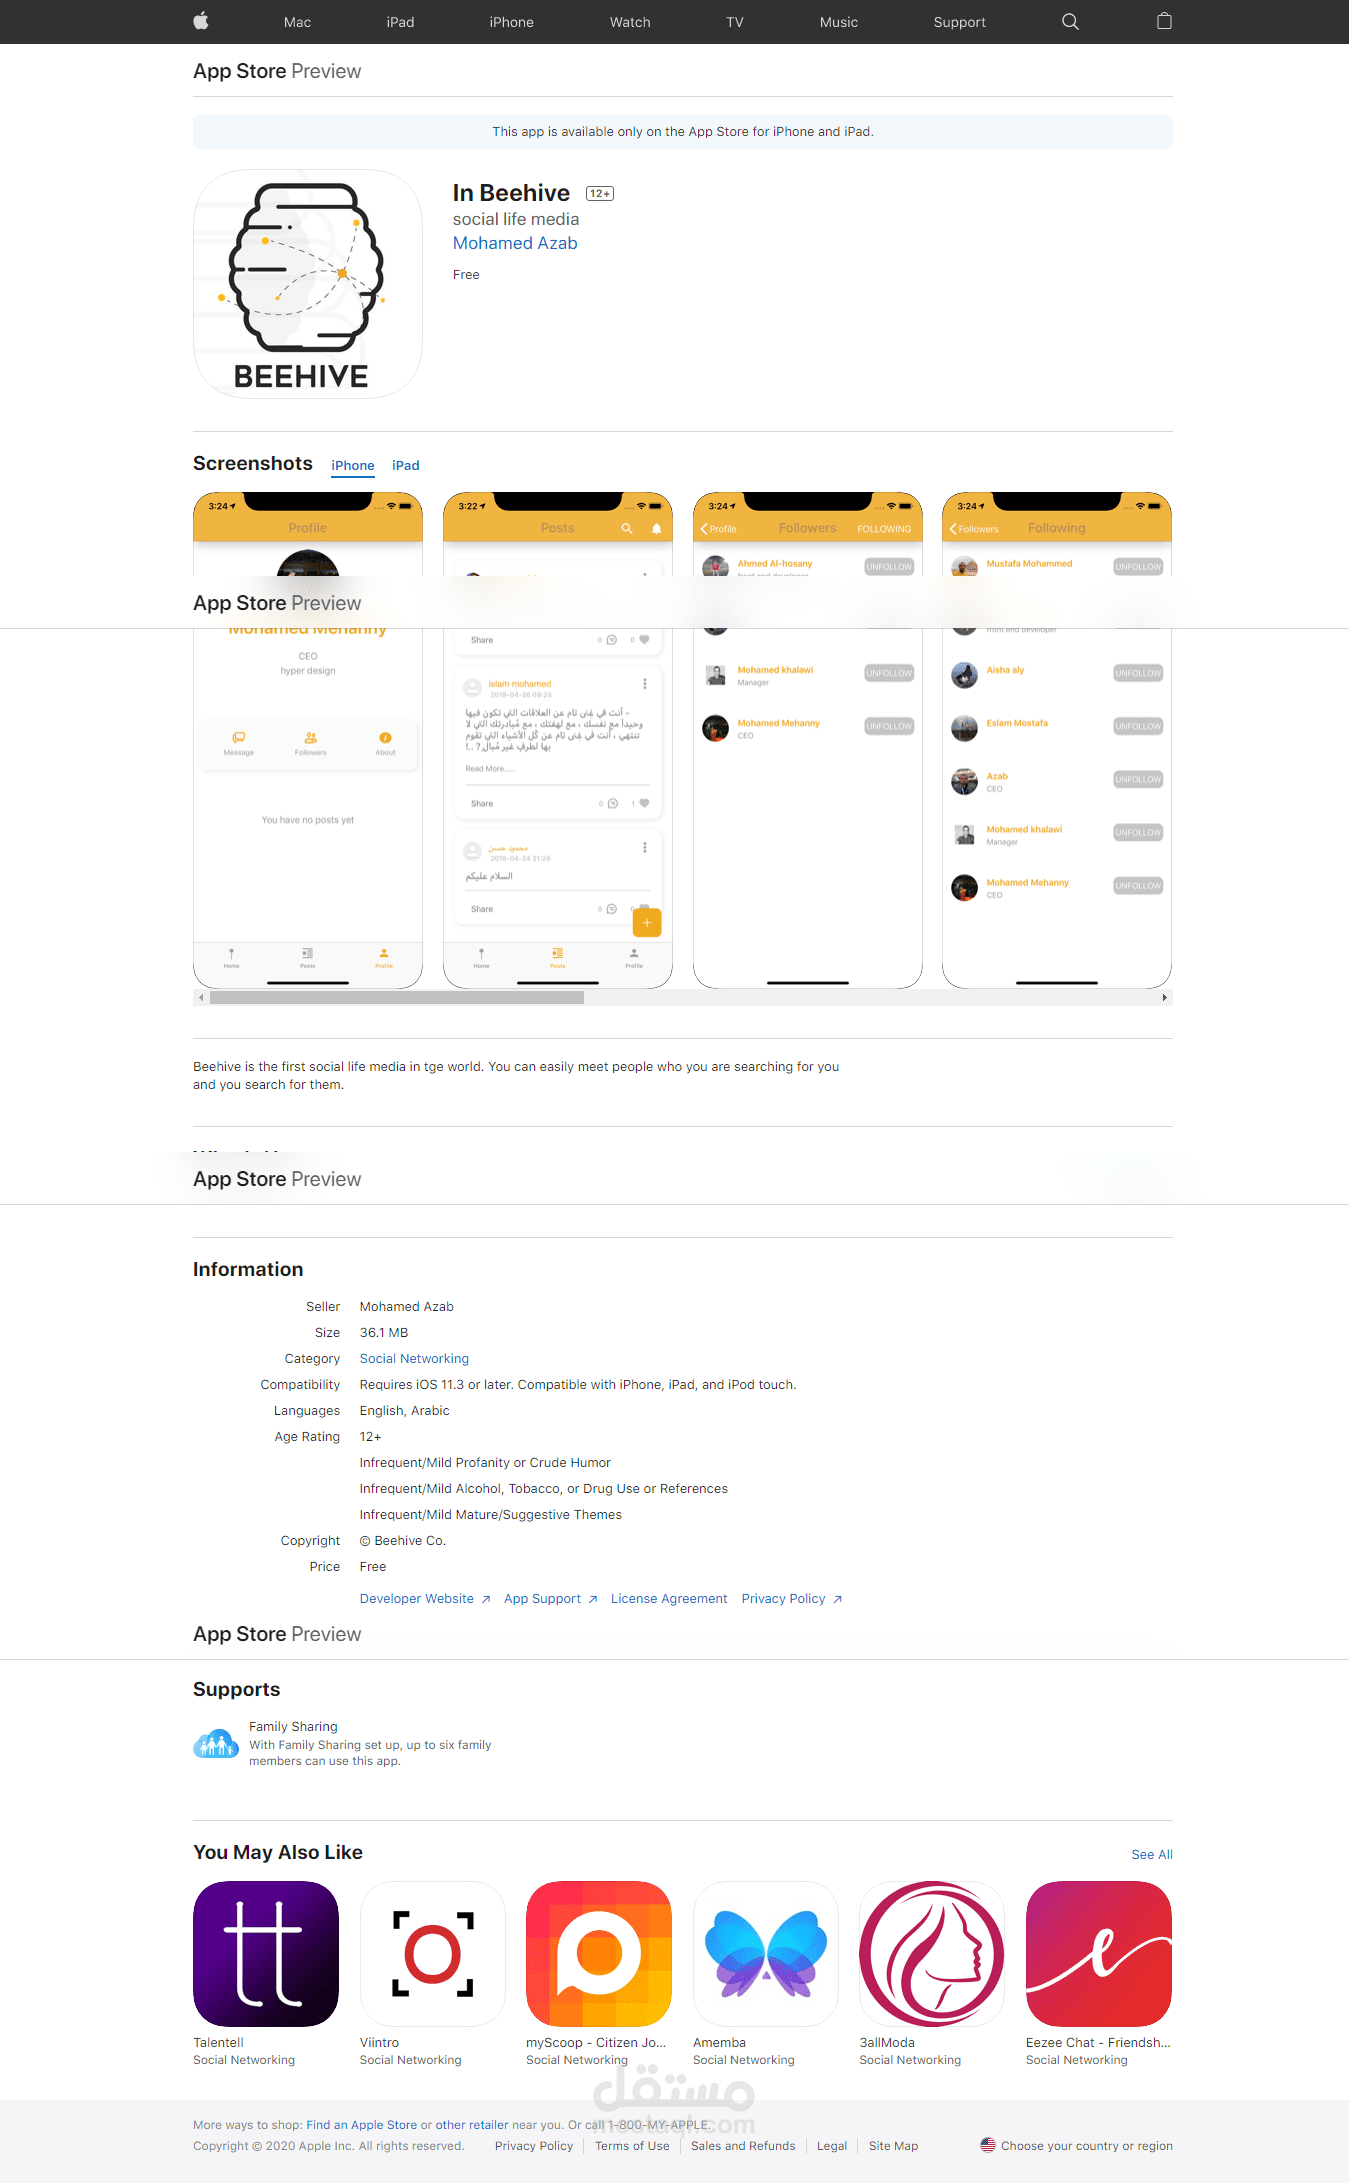Open the License Agreement link

pyautogui.click(x=669, y=1599)
